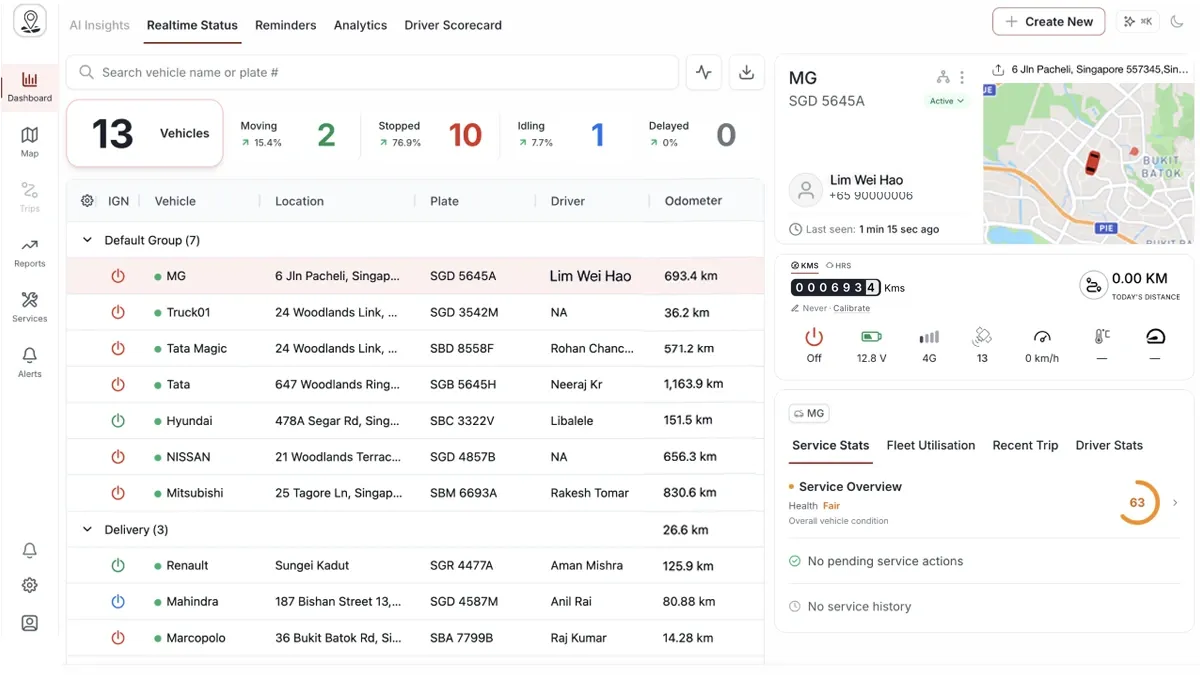Image resolution: width=1200 pixels, height=675 pixels.
Task: Open the Map sidebar icon
Action: point(29,141)
